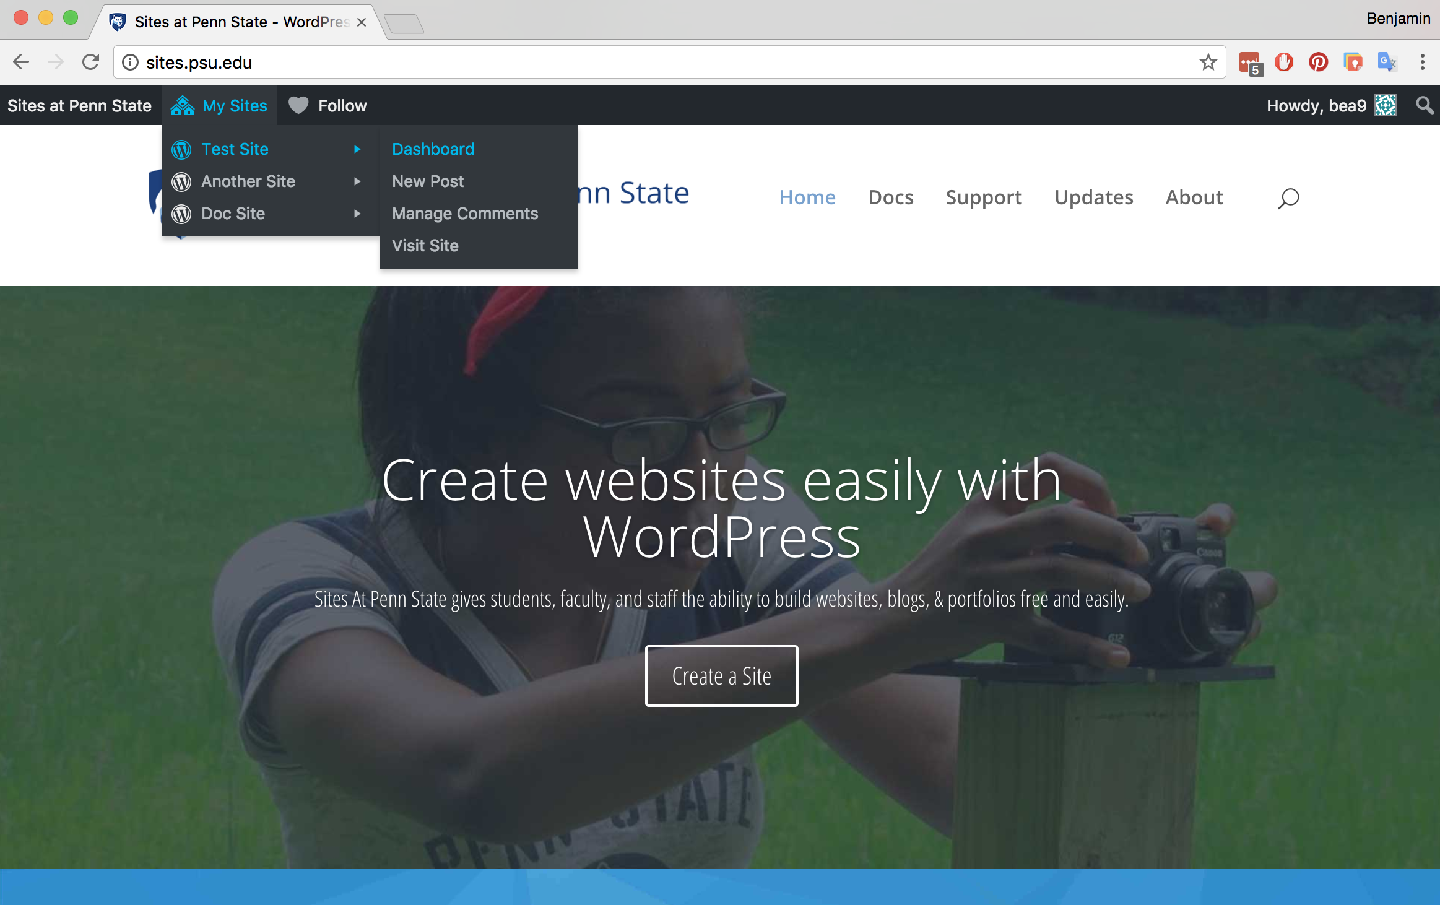
Task: Bookmark this page with the star icon
Action: coord(1208,62)
